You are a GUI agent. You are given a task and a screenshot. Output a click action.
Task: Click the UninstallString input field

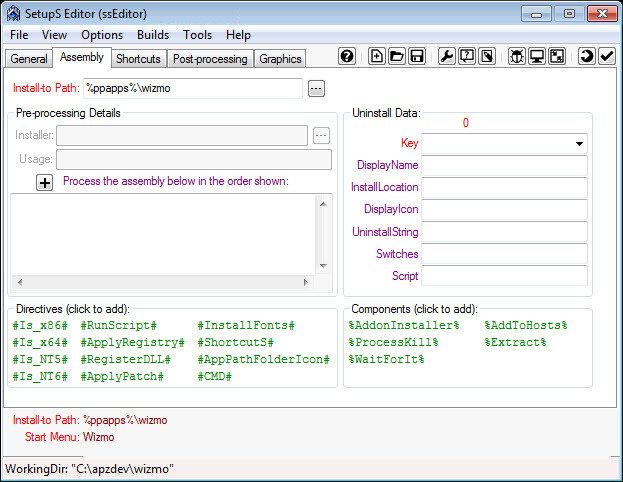pyautogui.click(x=504, y=232)
